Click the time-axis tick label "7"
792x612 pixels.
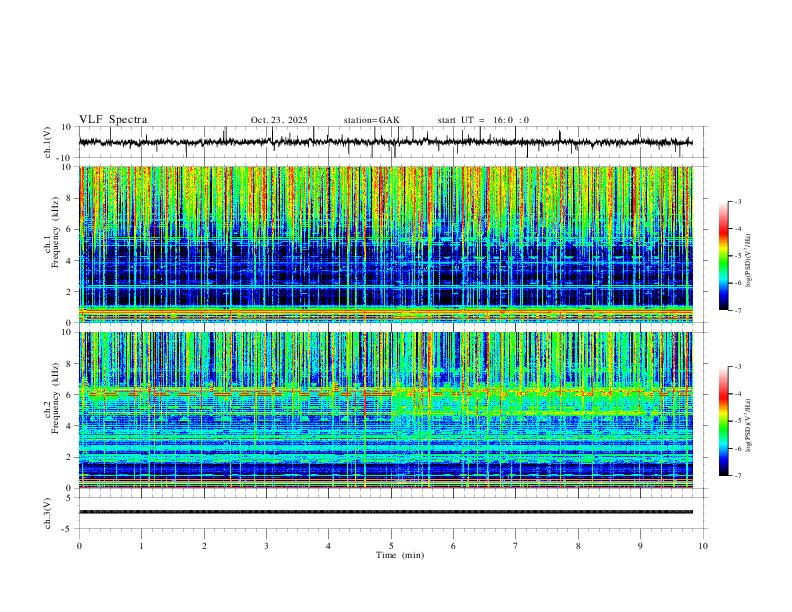coord(516,546)
